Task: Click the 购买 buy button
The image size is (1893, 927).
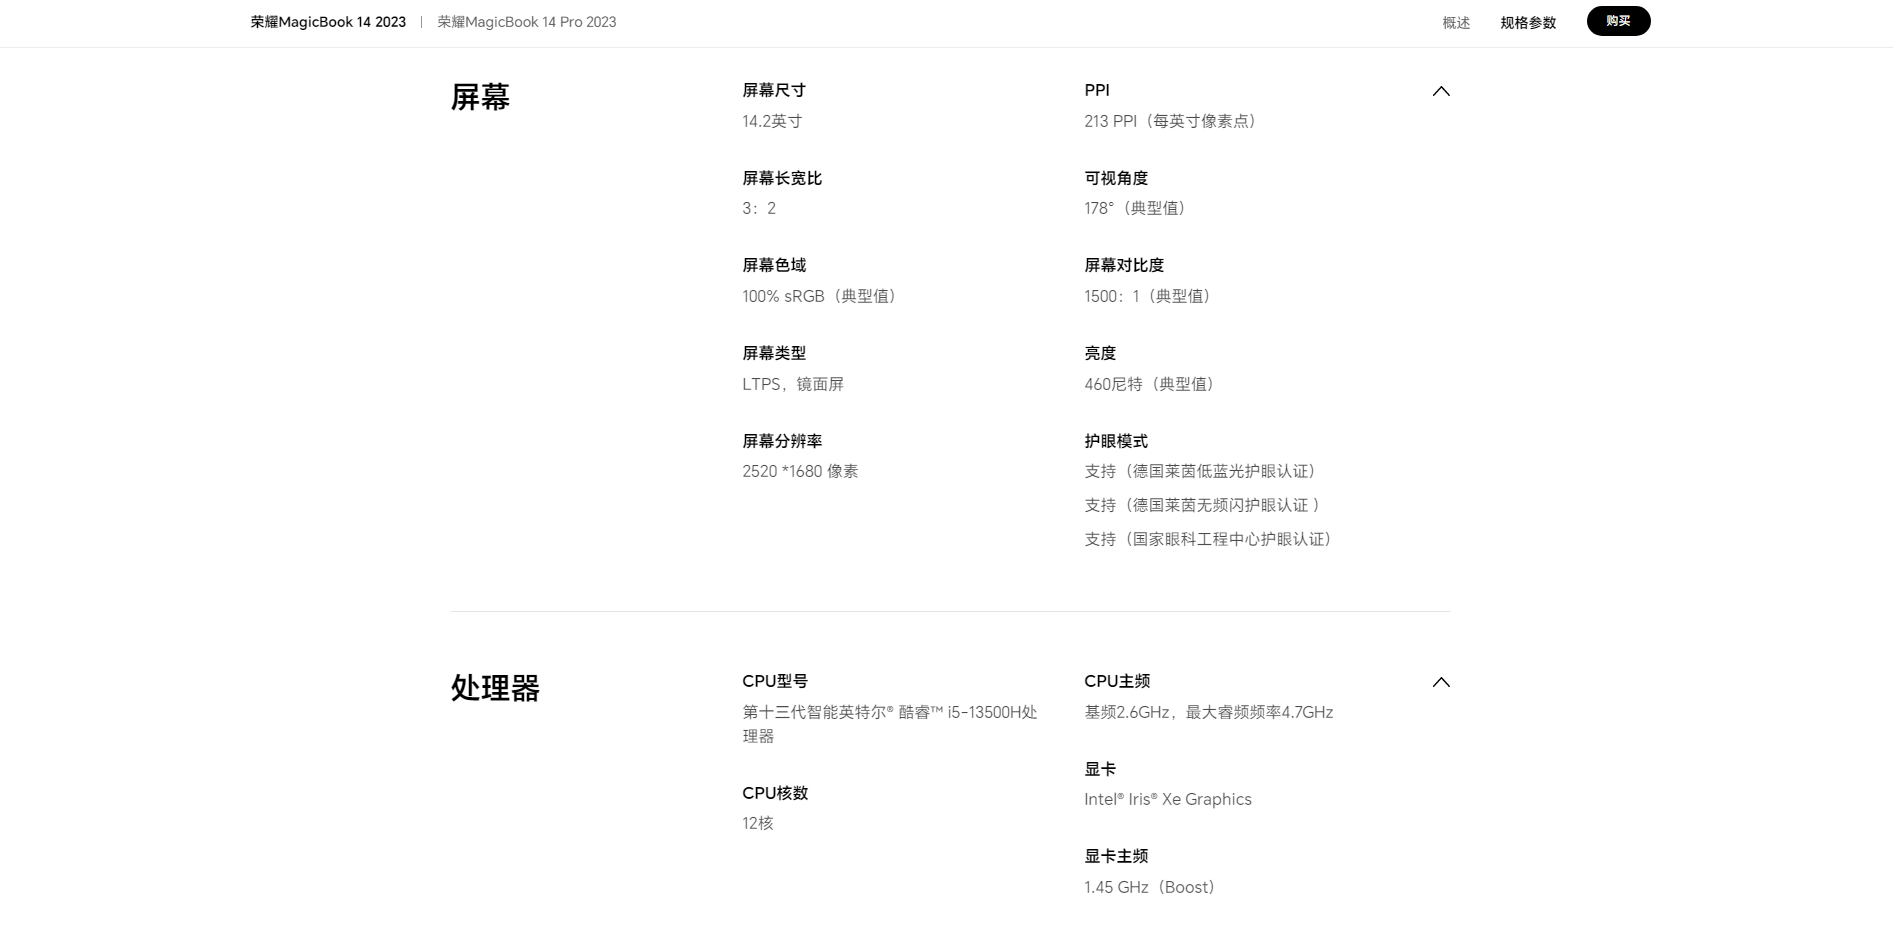Action: pos(1618,21)
